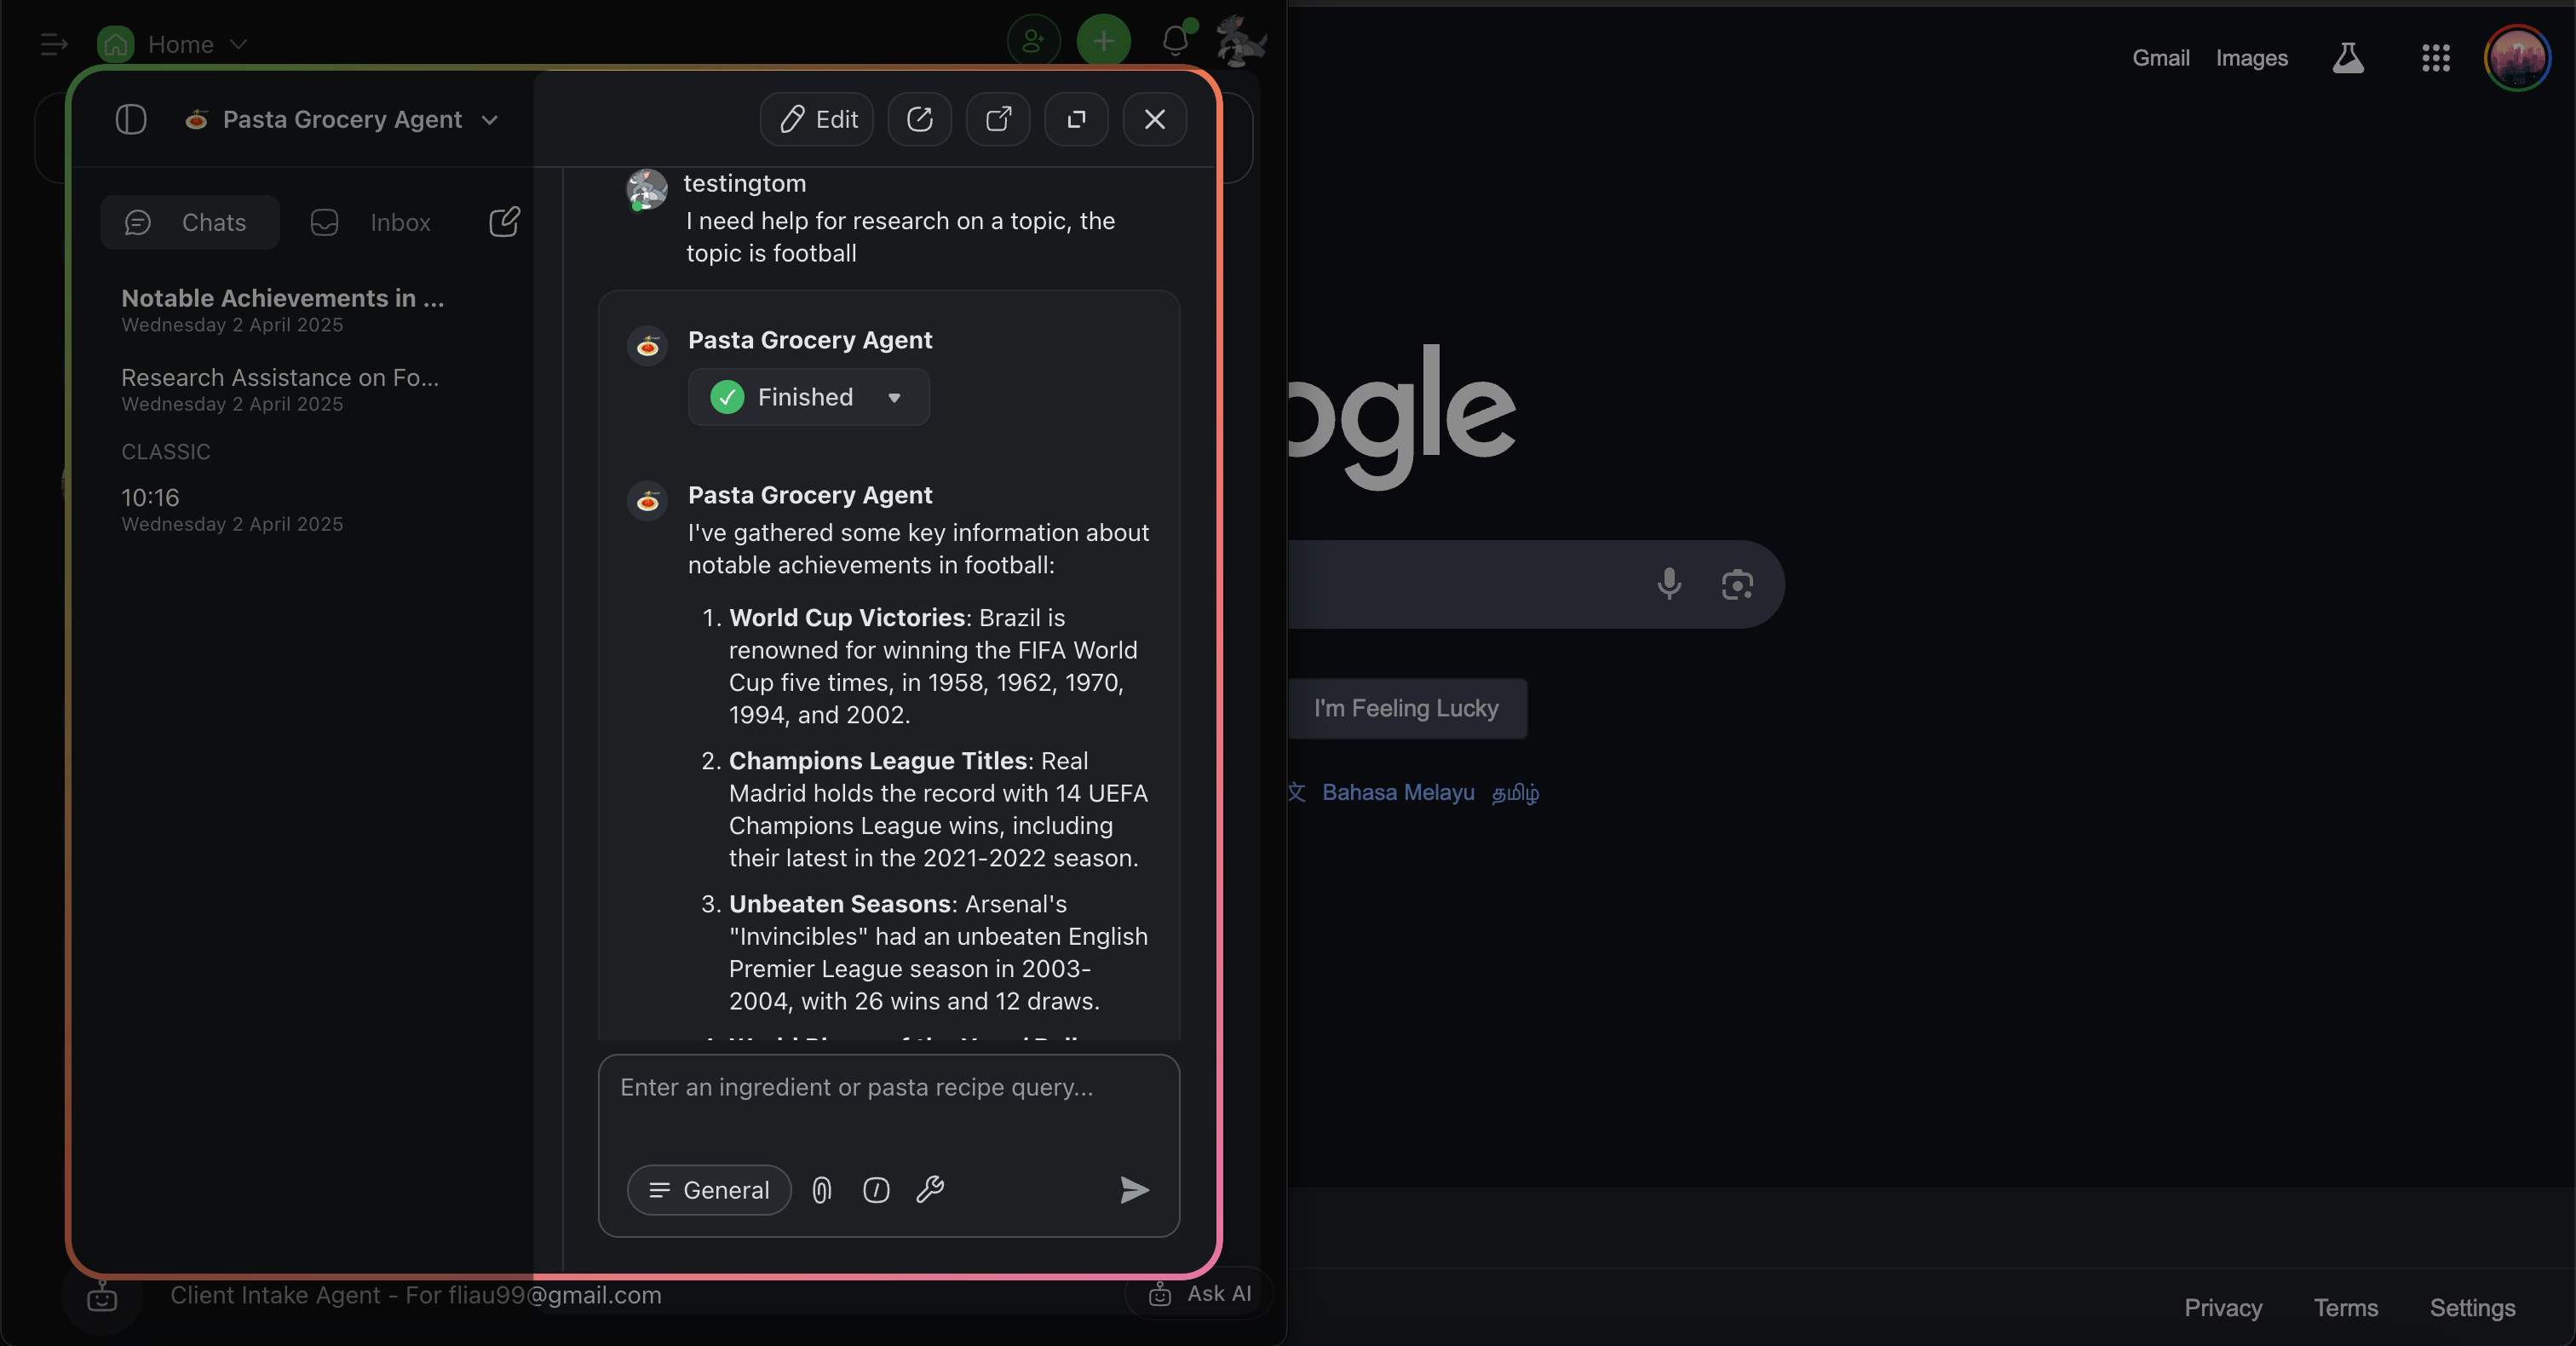Open the Pasta Grocery Agent dropdown

[341, 119]
